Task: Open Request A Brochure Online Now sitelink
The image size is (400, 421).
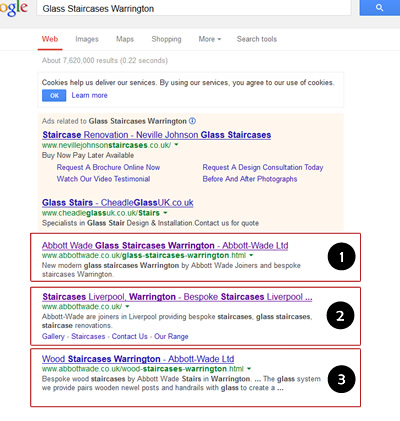Action: point(108,167)
